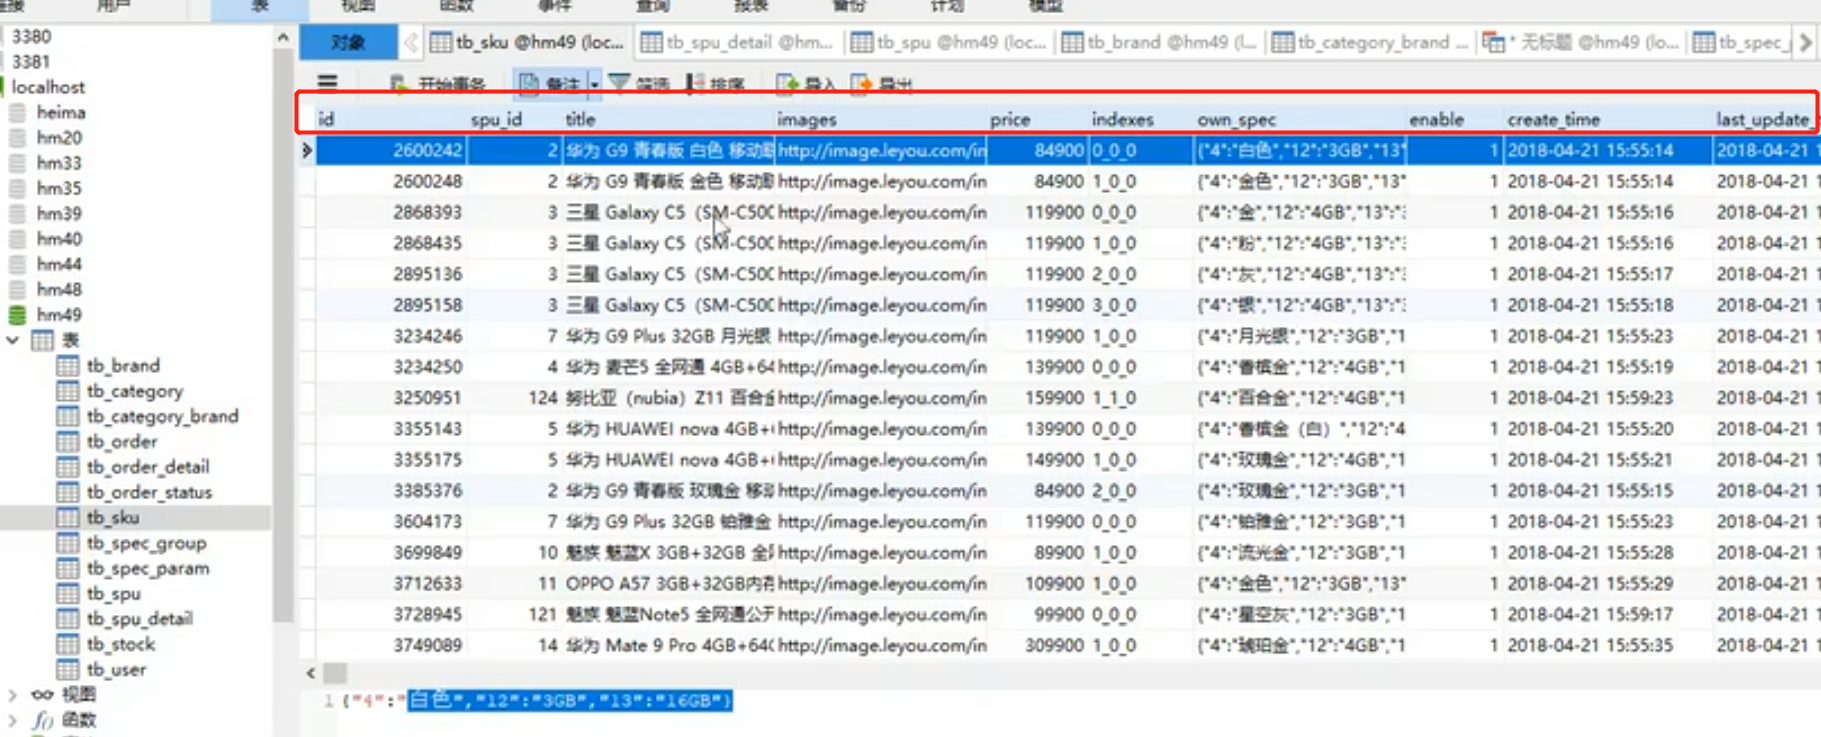Switch to the 对象 tab

coord(348,42)
